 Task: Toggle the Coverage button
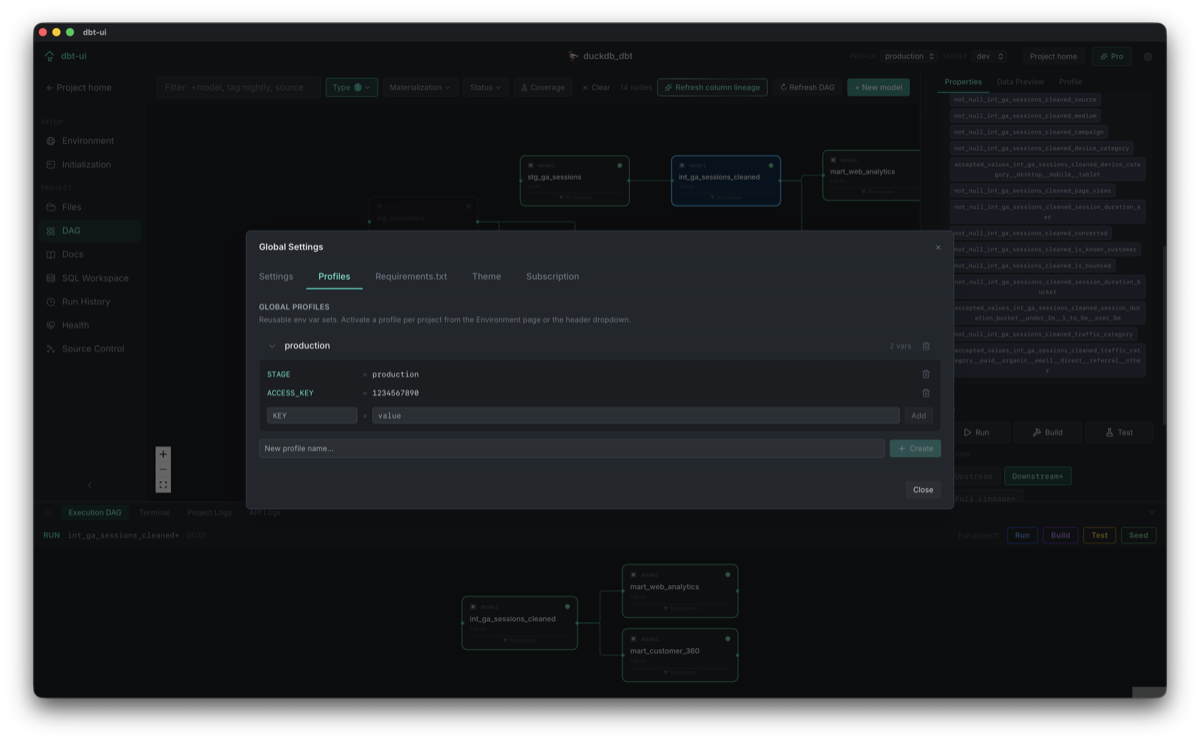(x=543, y=87)
